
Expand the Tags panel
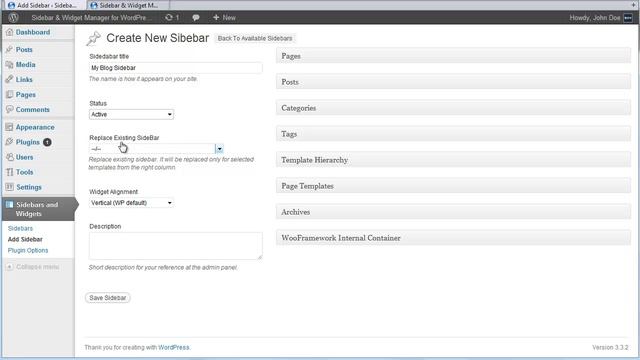coord(453,134)
